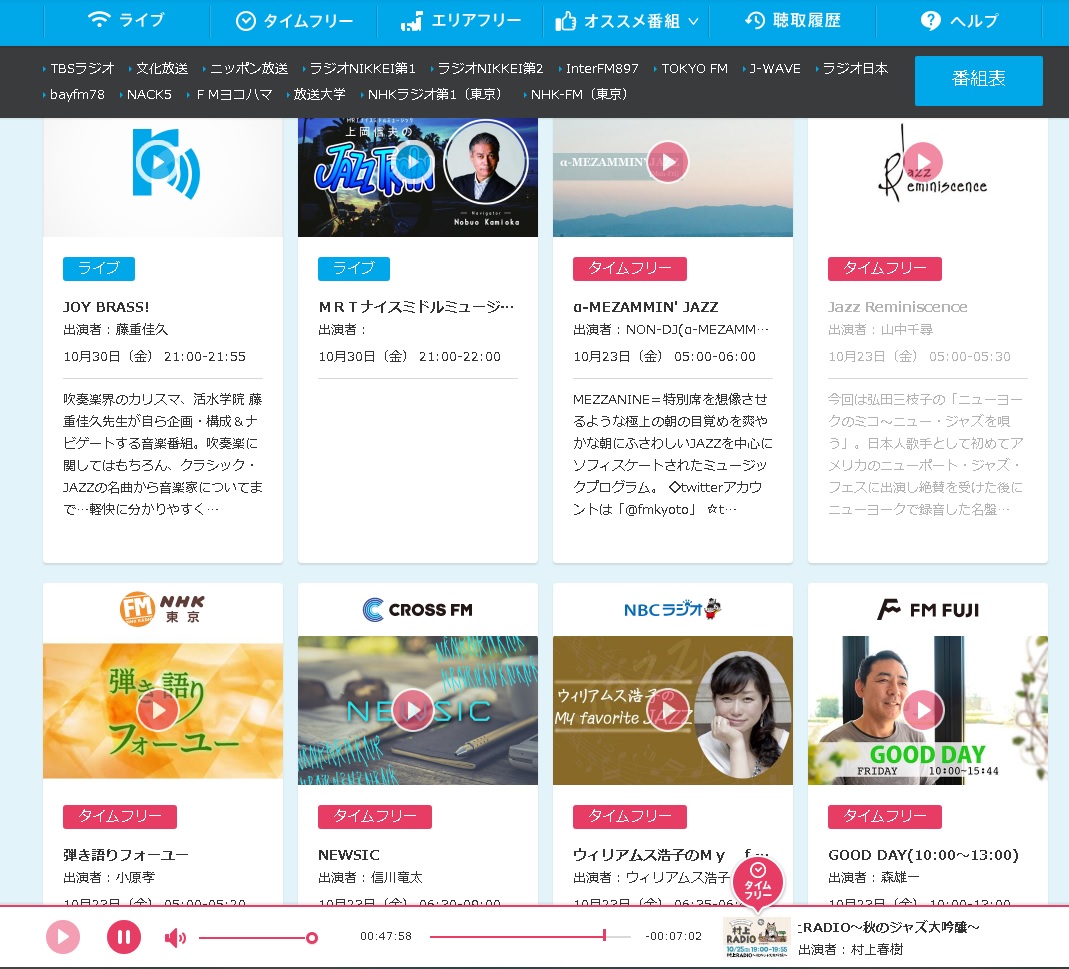Viewport: 1069px width, 969px height.
Task: Pause playback in the player bar
Action: pos(124,937)
